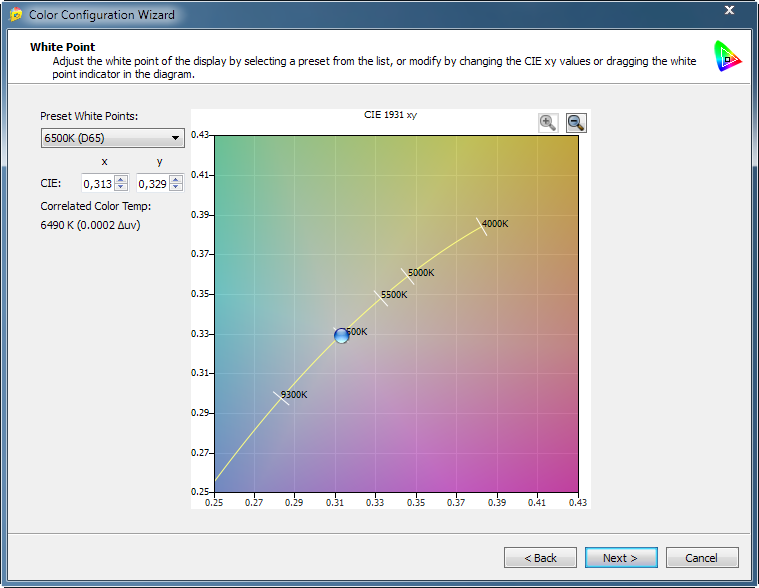This screenshot has width=759, height=588.
Task: Click the 5500K marker on the curve
Action: [x=381, y=298]
